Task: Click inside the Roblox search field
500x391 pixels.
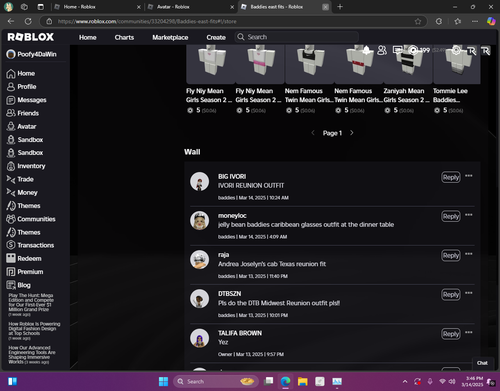Action: (x=297, y=37)
